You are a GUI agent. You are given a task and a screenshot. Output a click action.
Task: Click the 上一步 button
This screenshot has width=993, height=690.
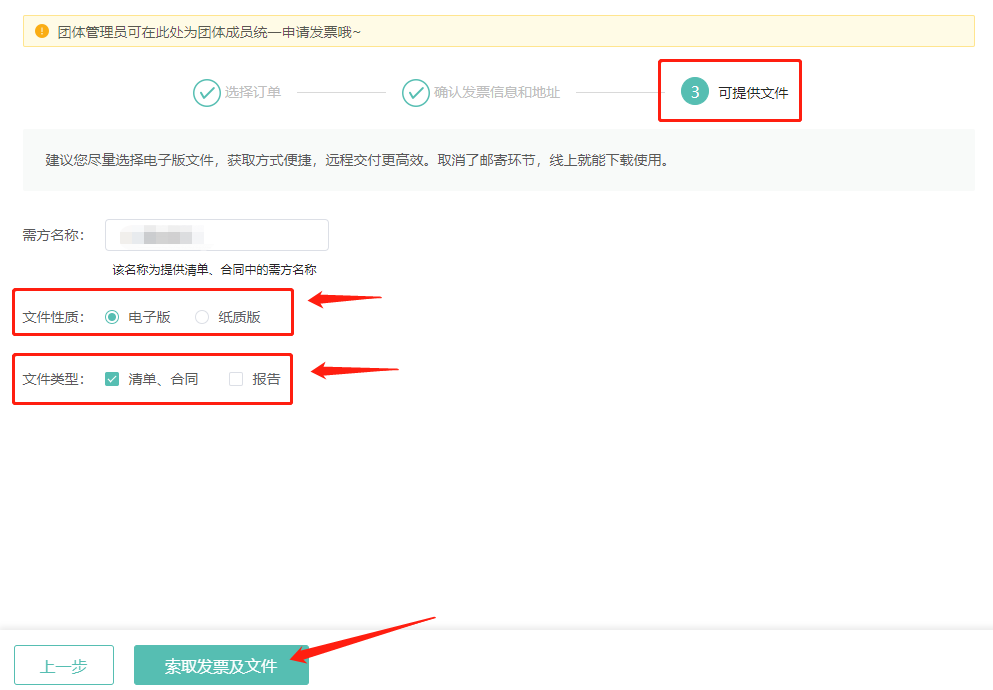(63, 664)
